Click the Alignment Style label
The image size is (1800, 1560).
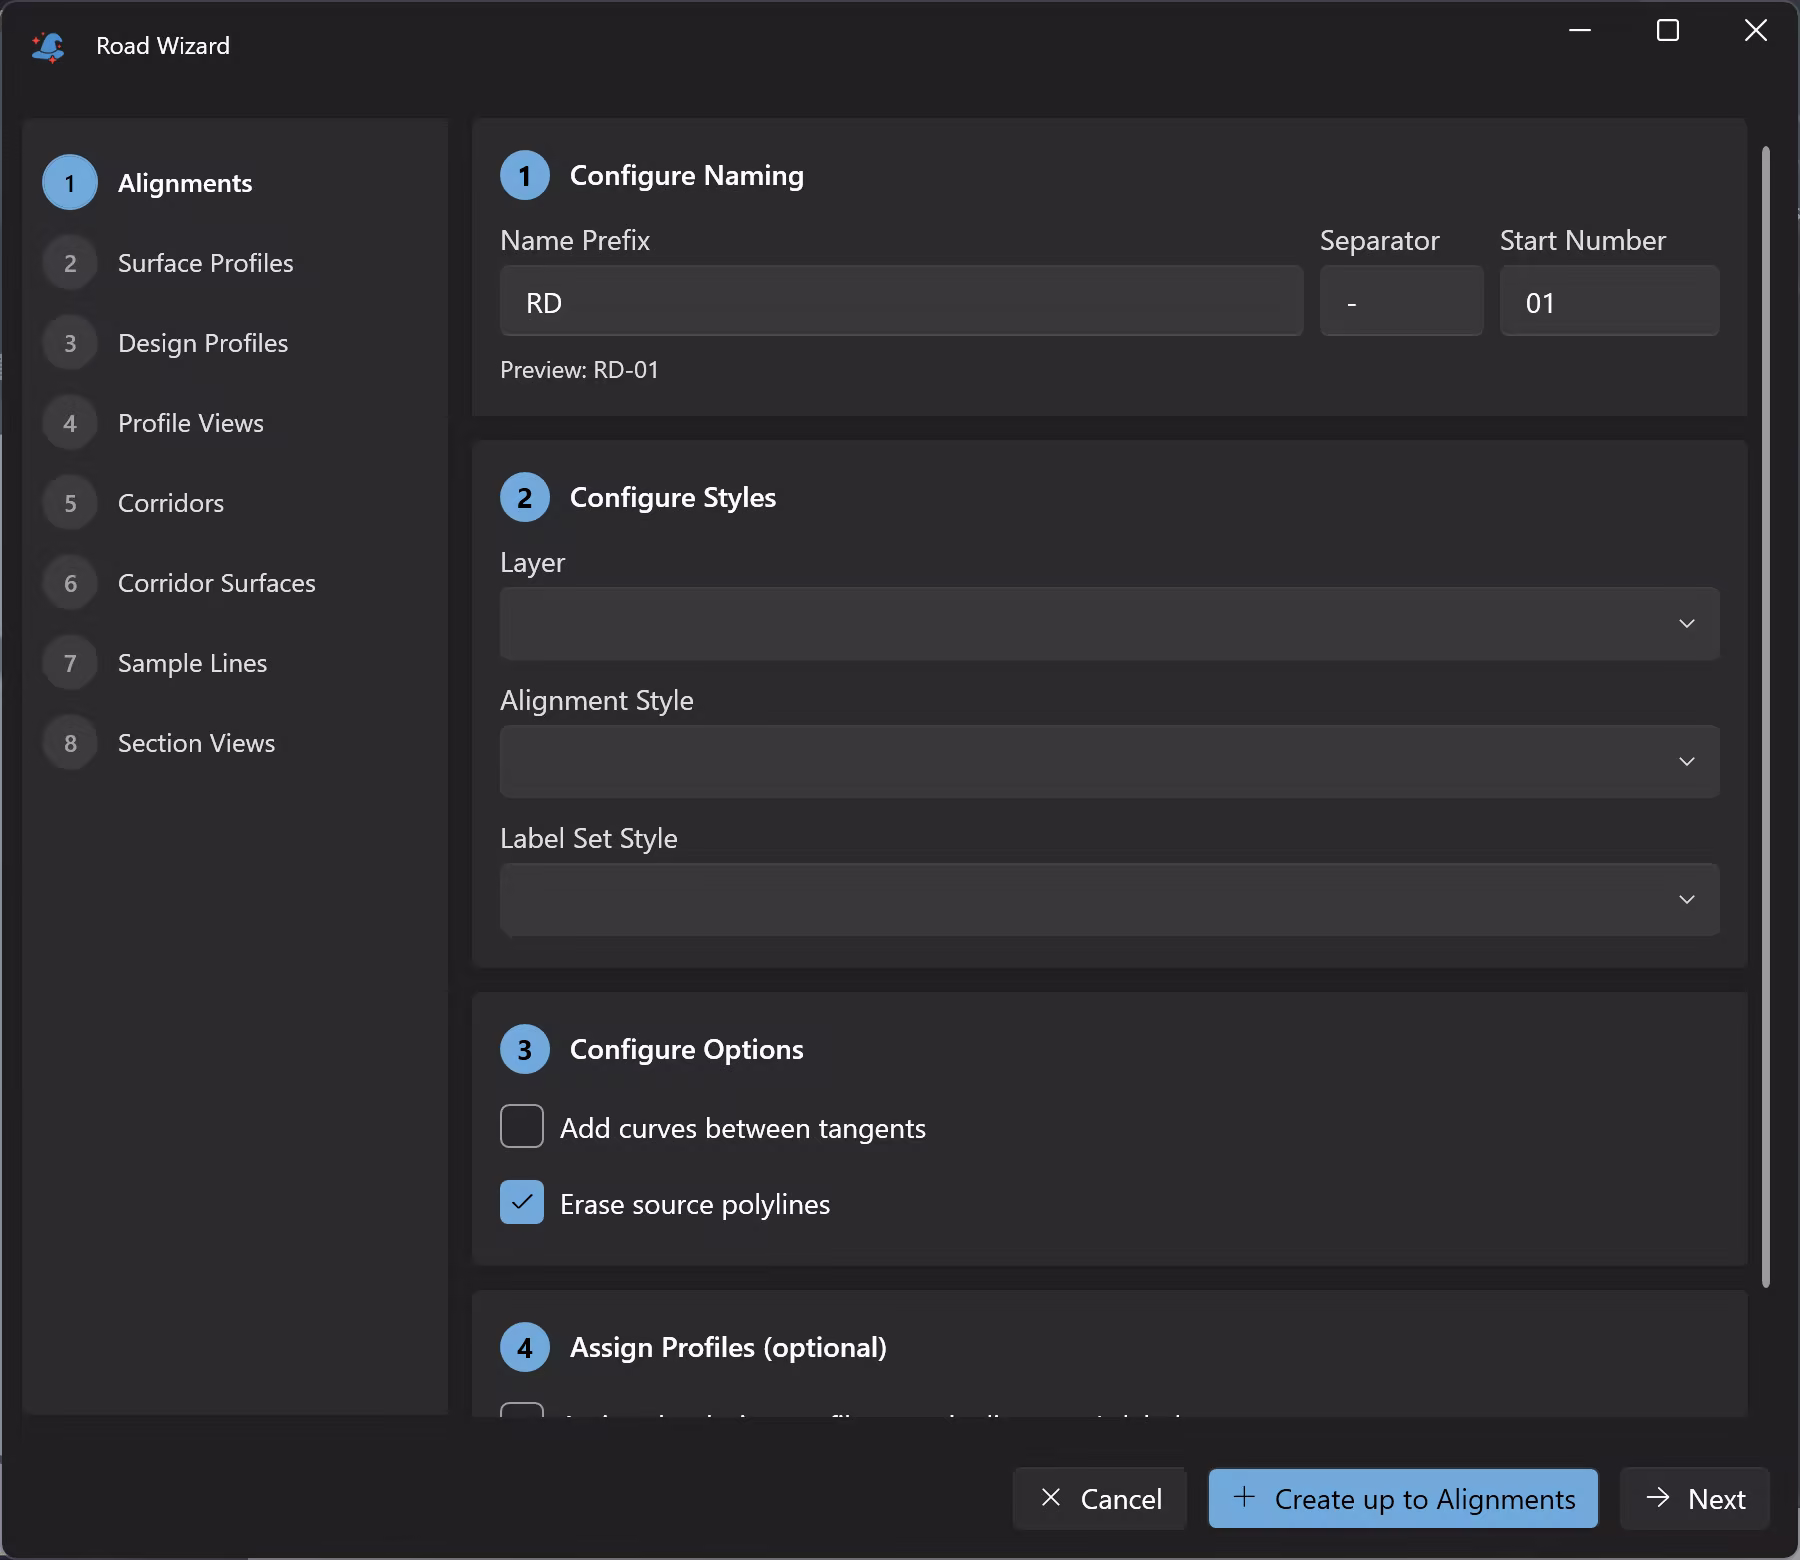coord(597,700)
